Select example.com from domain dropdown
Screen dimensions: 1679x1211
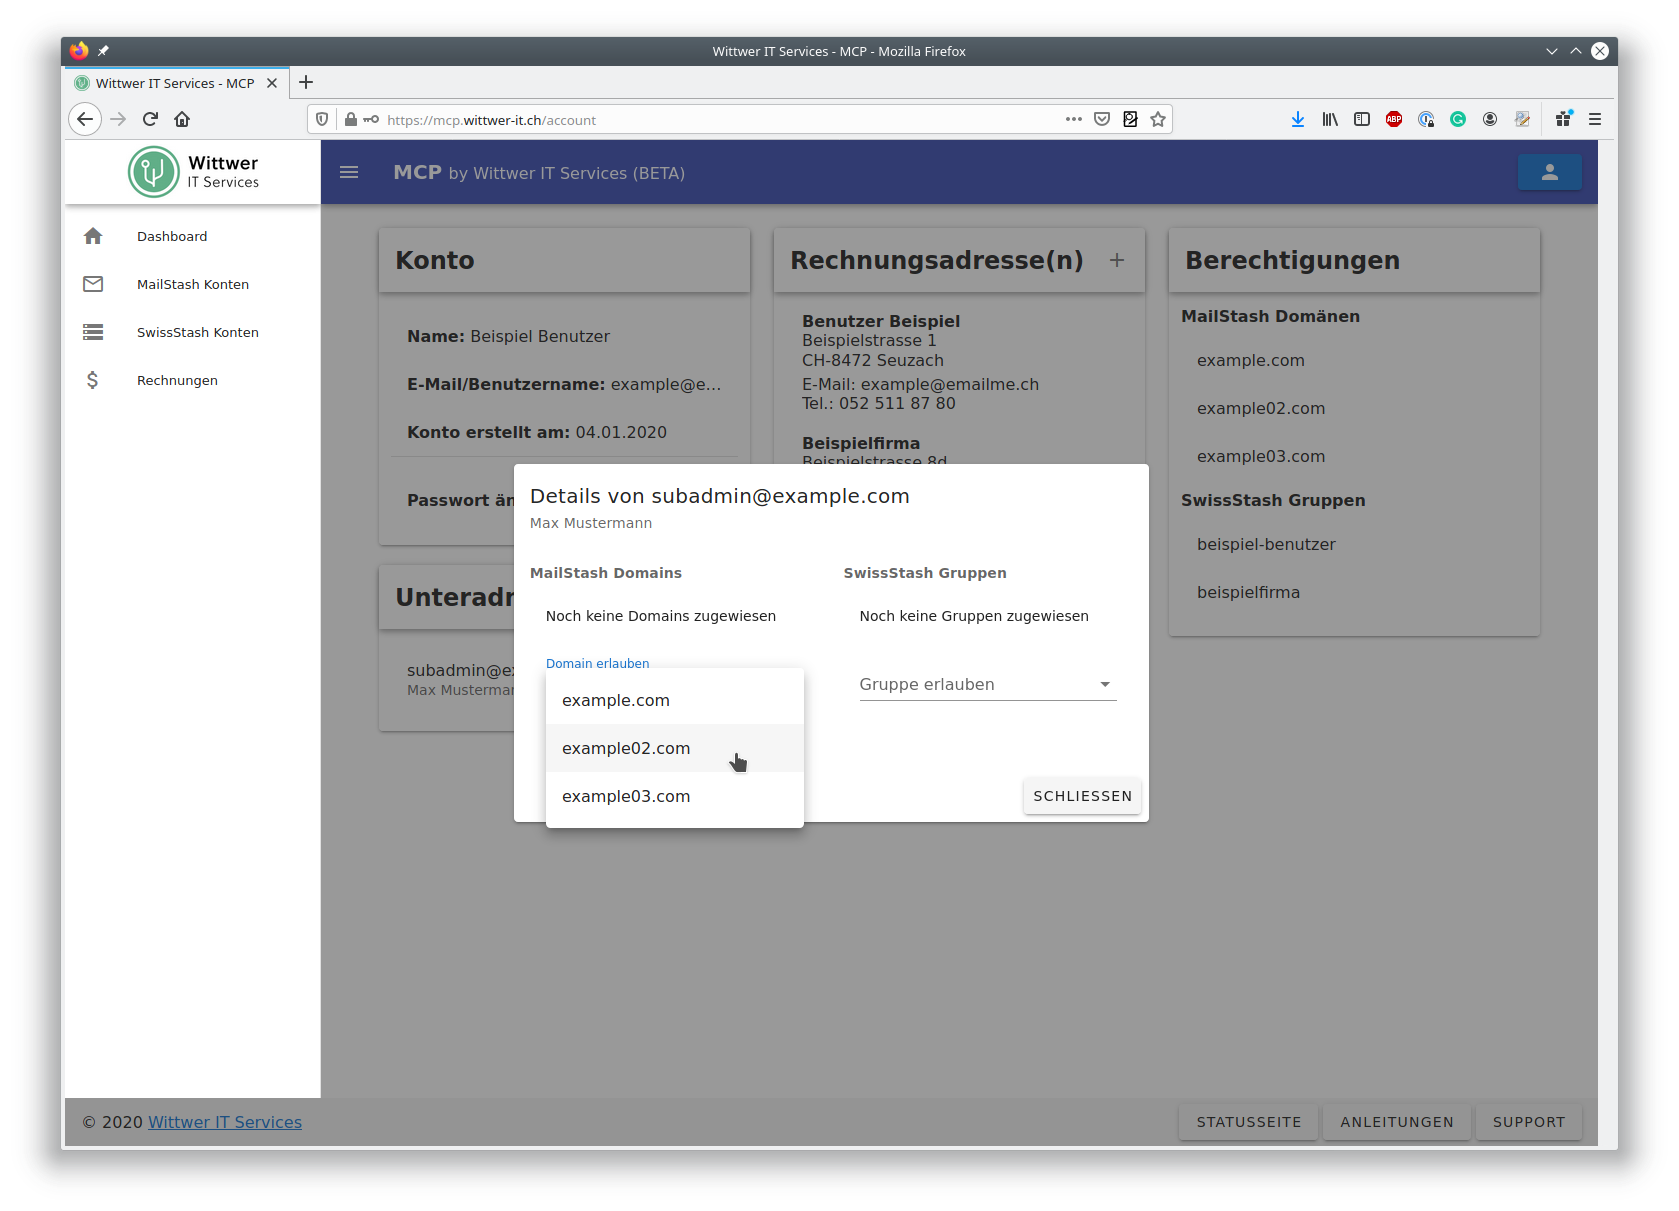(x=675, y=700)
